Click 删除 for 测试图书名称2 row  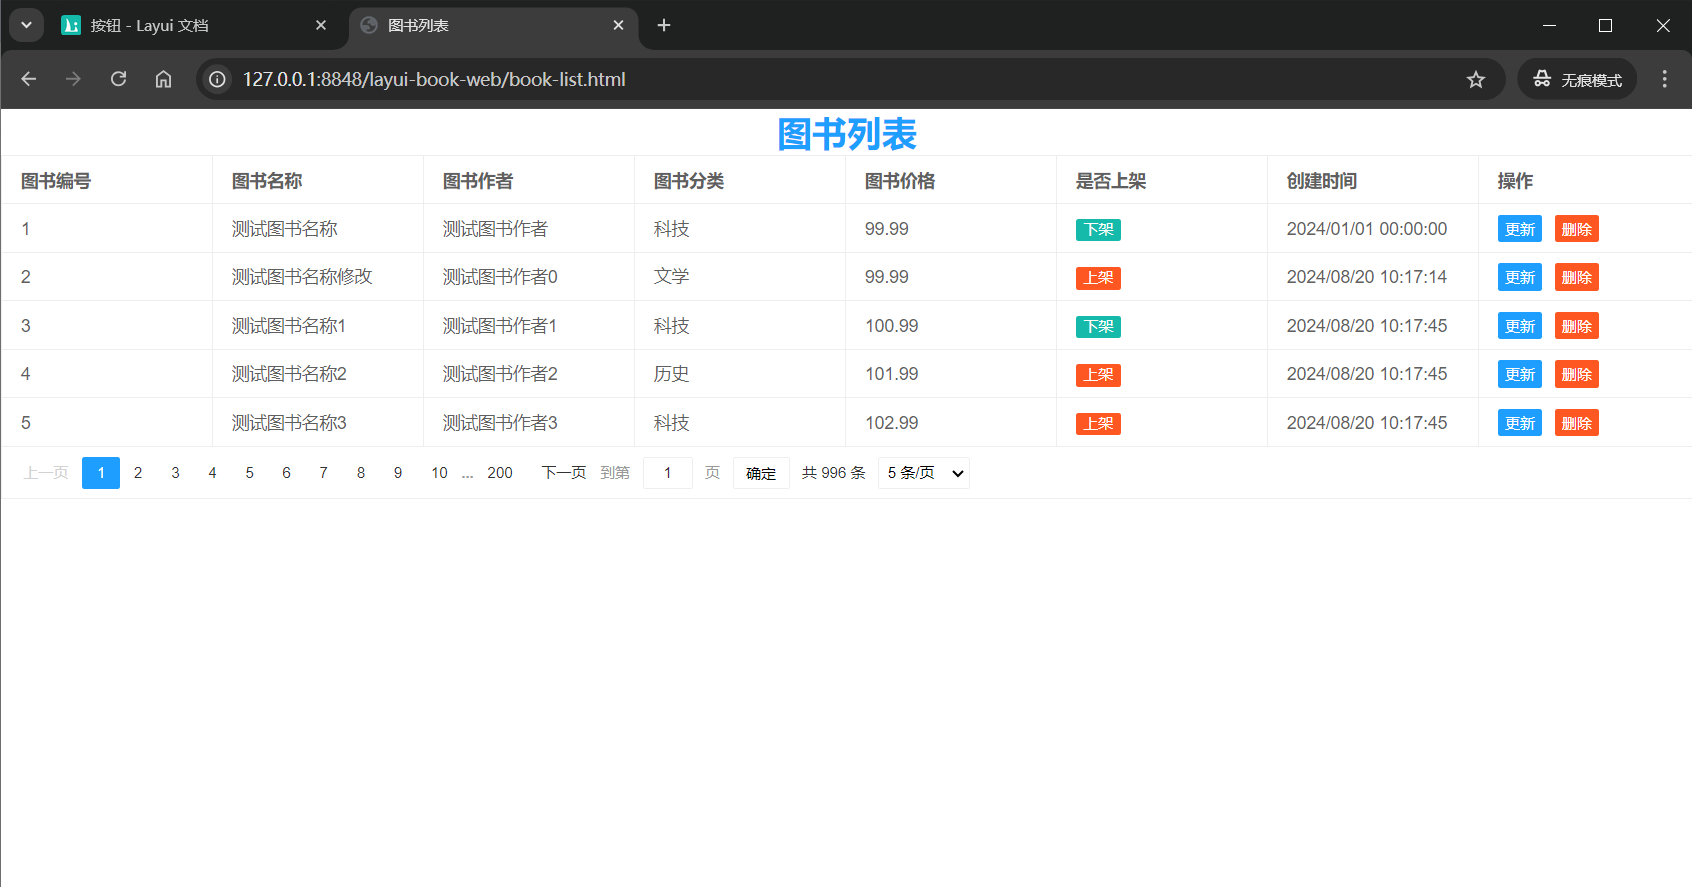(1577, 374)
